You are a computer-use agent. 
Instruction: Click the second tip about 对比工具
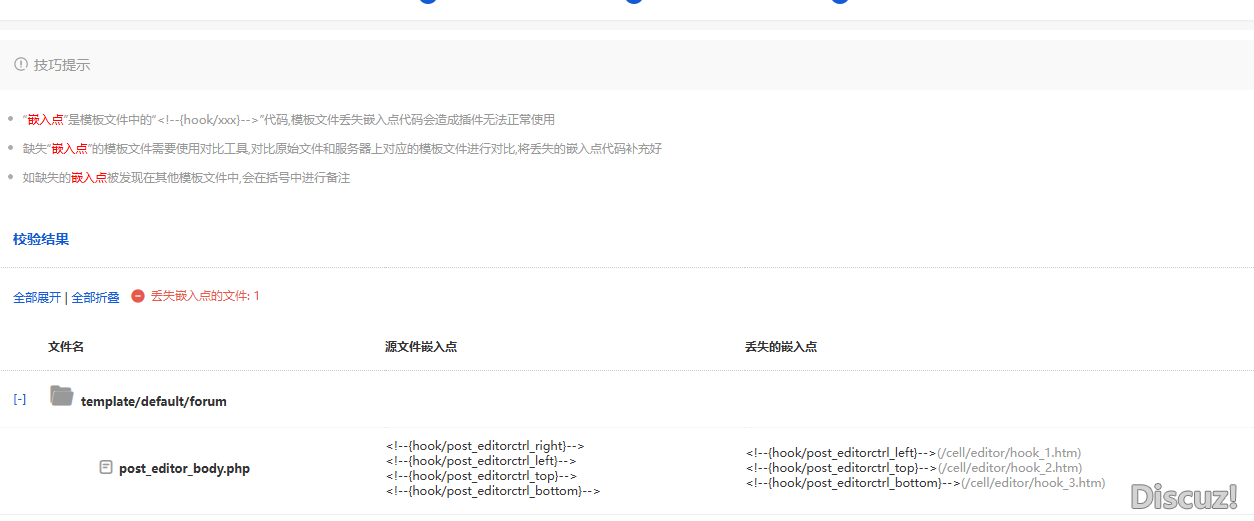tap(342, 149)
